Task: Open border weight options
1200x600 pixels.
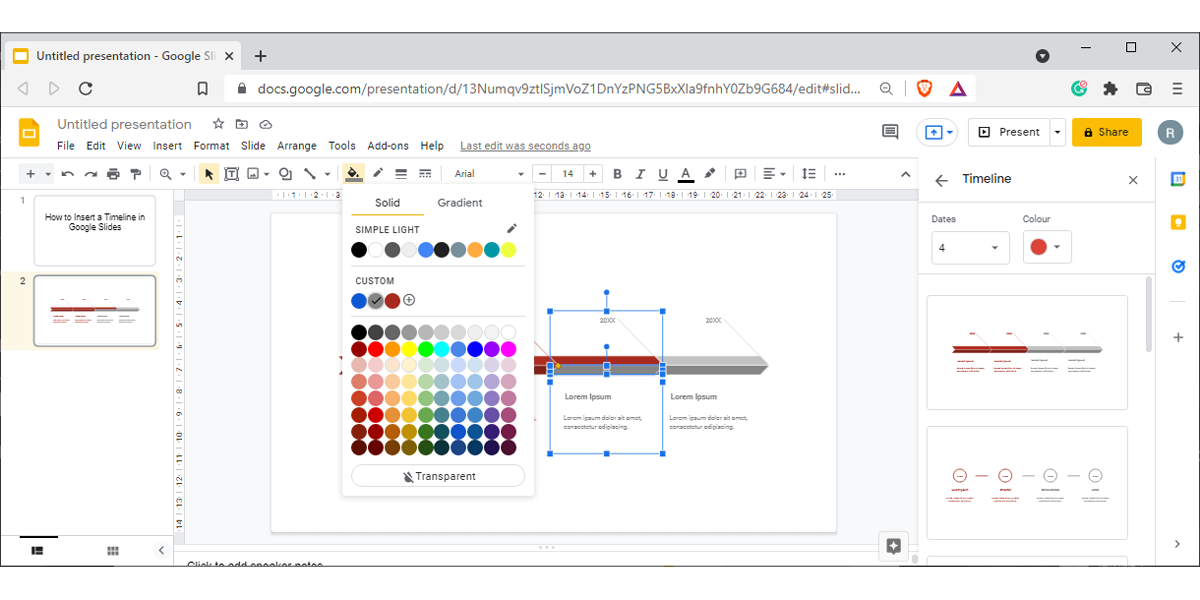Action: [401, 174]
